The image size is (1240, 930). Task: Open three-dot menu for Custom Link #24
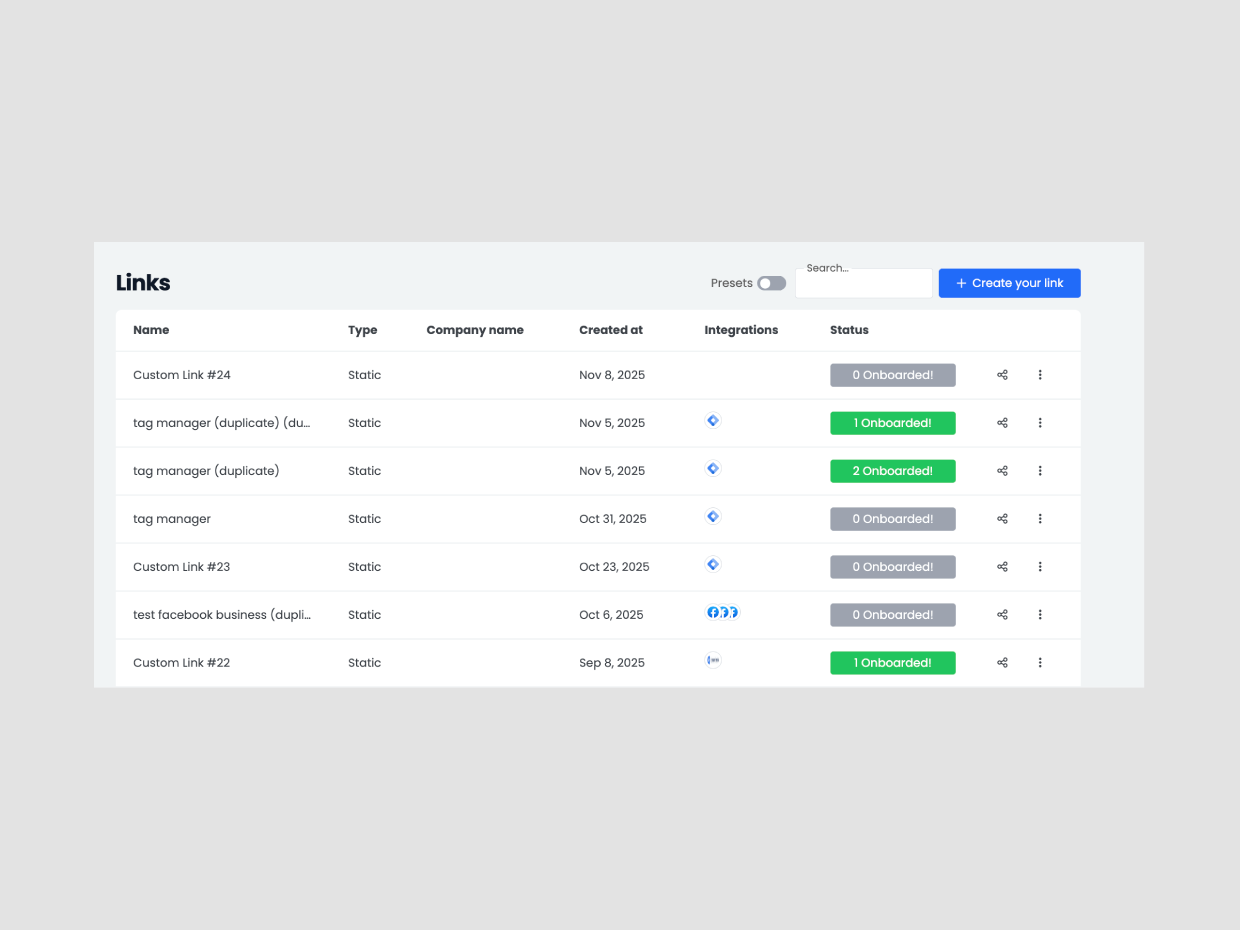[1040, 375]
